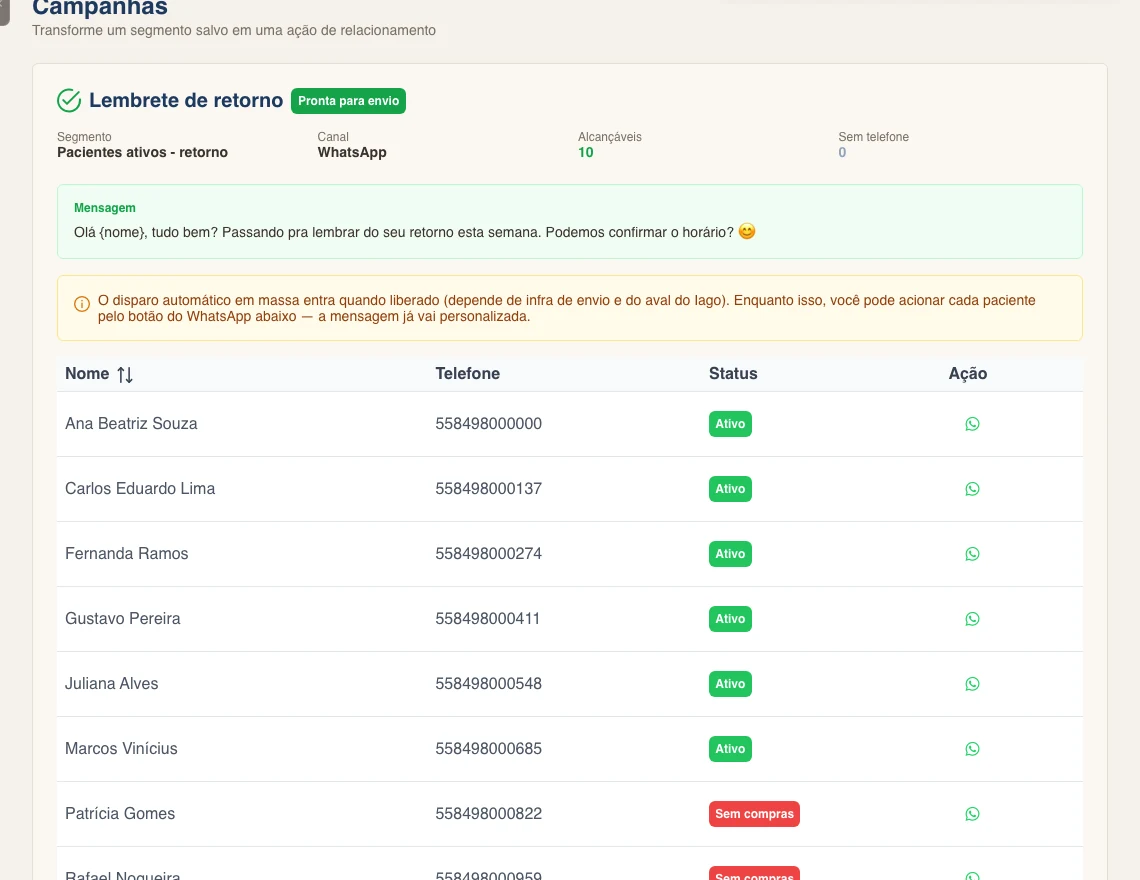Click phone number 558498000685
1140x880 pixels.
[x=489, y=748]
